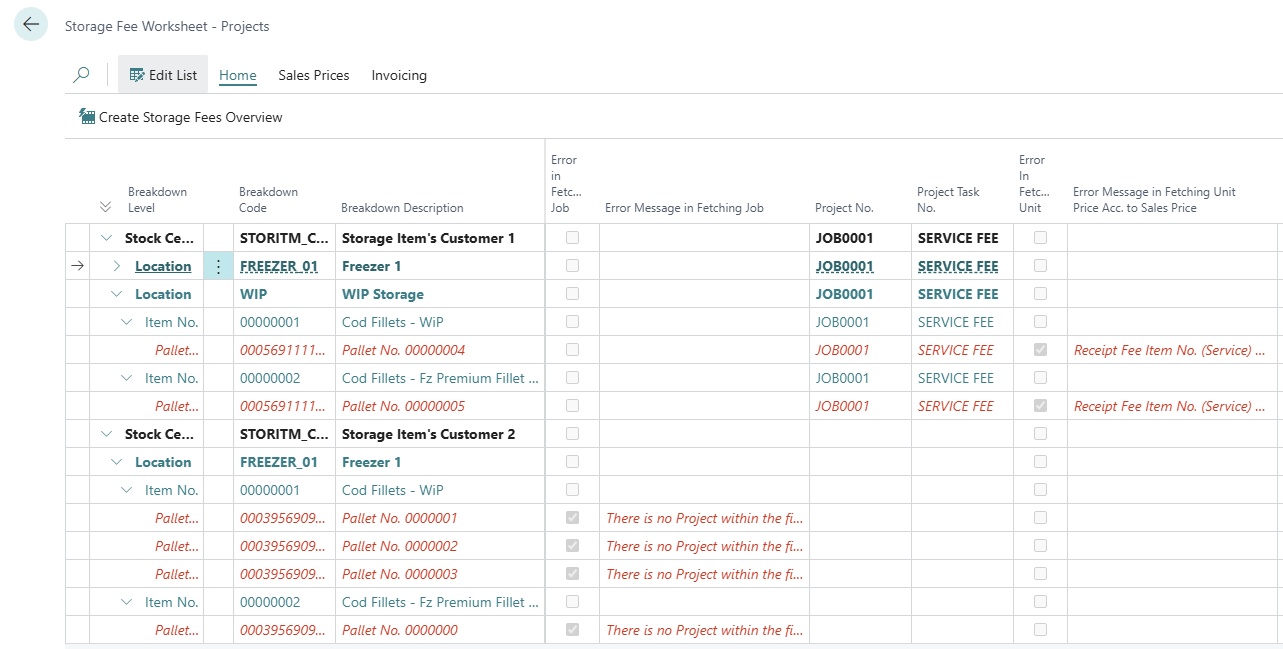Click the collapse-all chevron in header
The image size is (1283, 649).
(106, 207)
